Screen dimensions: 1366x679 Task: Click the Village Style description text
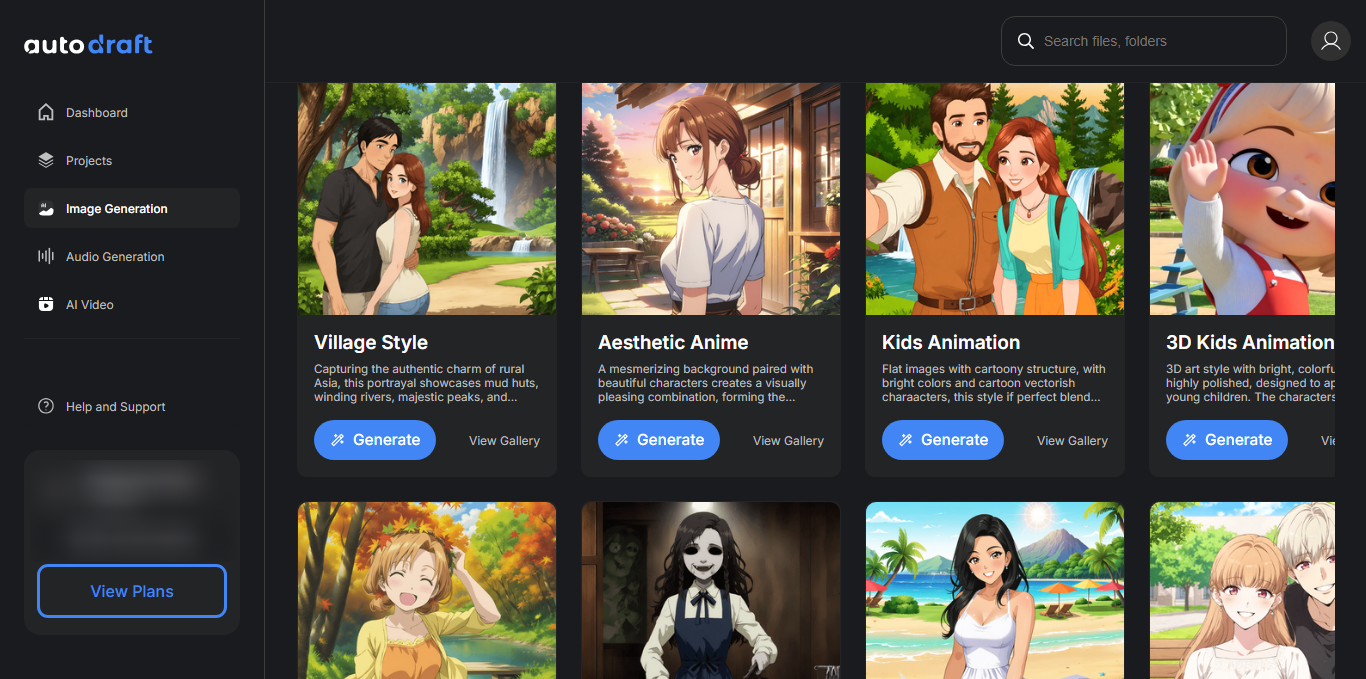[x=427, y=383]
